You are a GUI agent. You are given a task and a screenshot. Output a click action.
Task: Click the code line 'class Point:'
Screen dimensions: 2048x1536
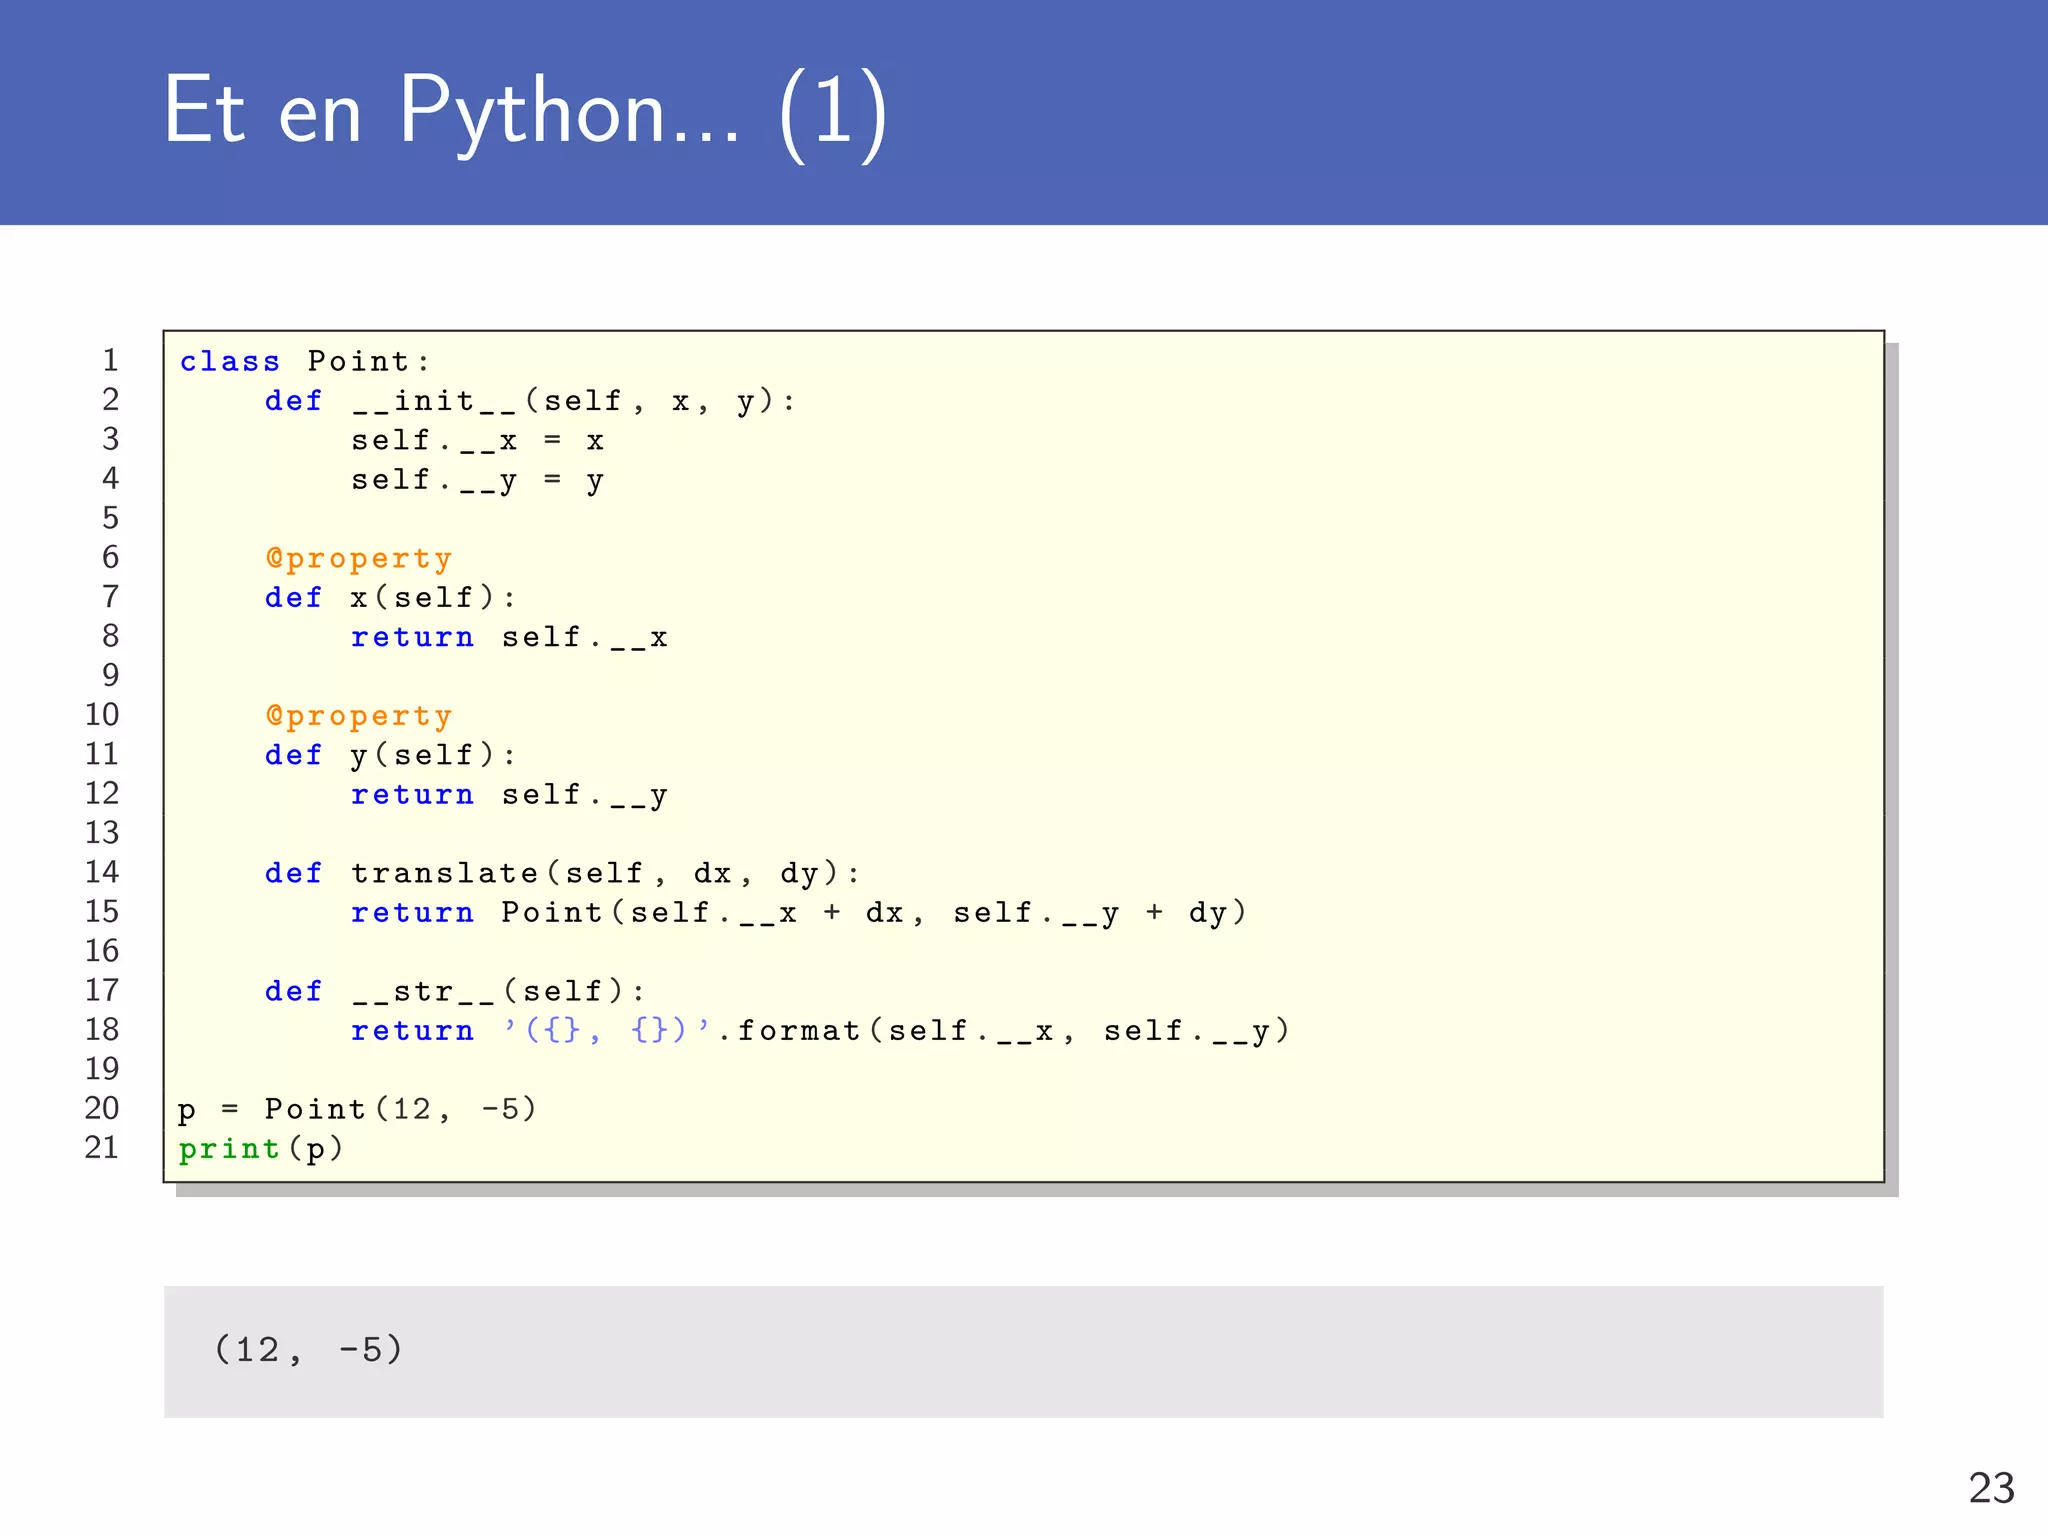pyautogui.click(x=305, y=361)
